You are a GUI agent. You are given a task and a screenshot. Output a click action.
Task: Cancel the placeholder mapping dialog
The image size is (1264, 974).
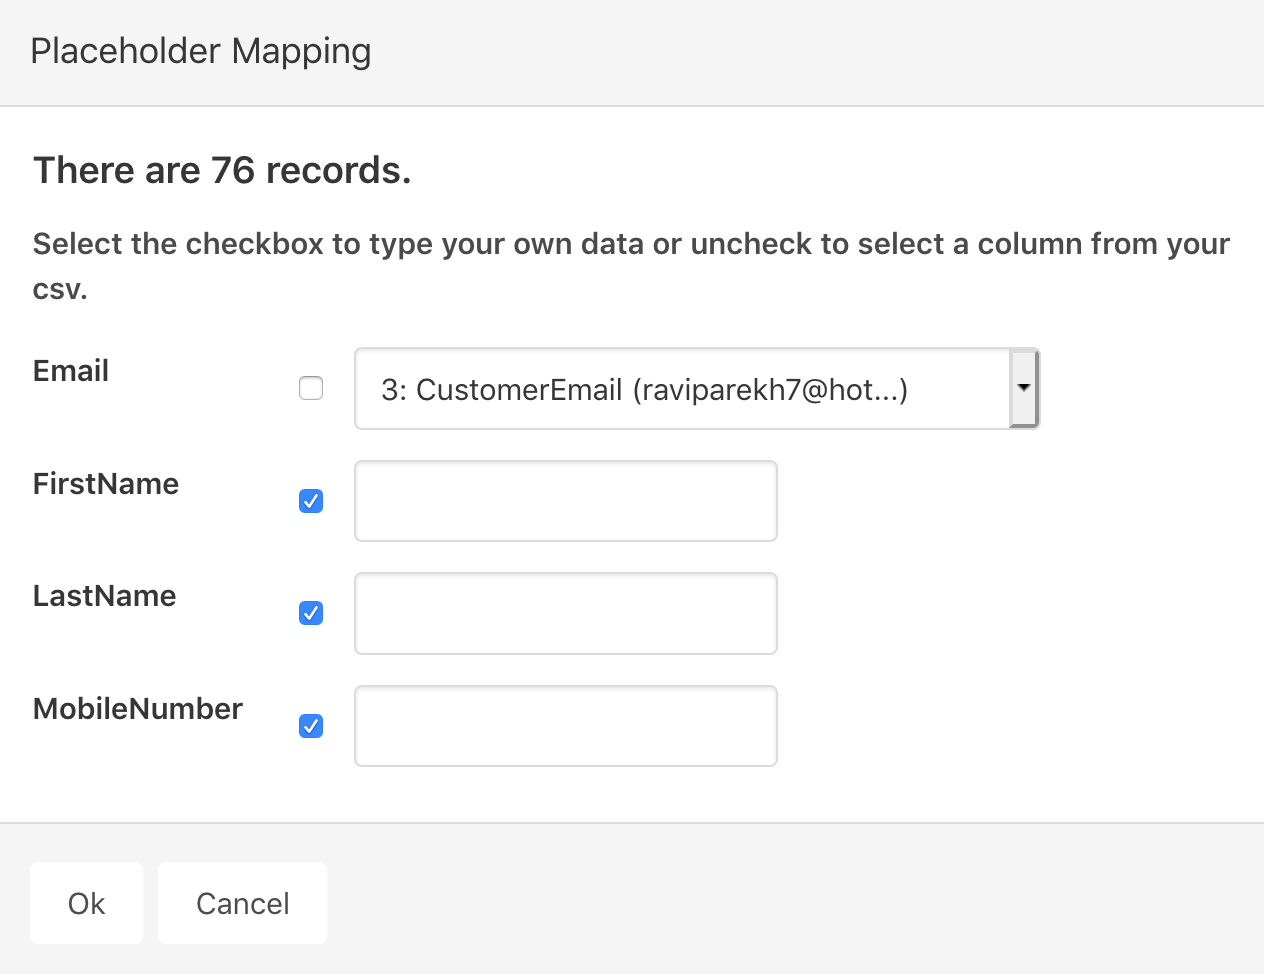pos(242,903)
